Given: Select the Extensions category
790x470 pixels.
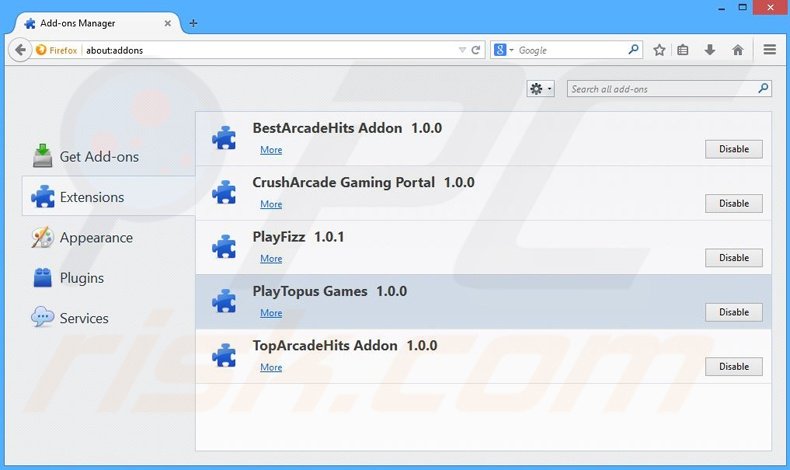Looking at the screenshot, I should point(108,197).
